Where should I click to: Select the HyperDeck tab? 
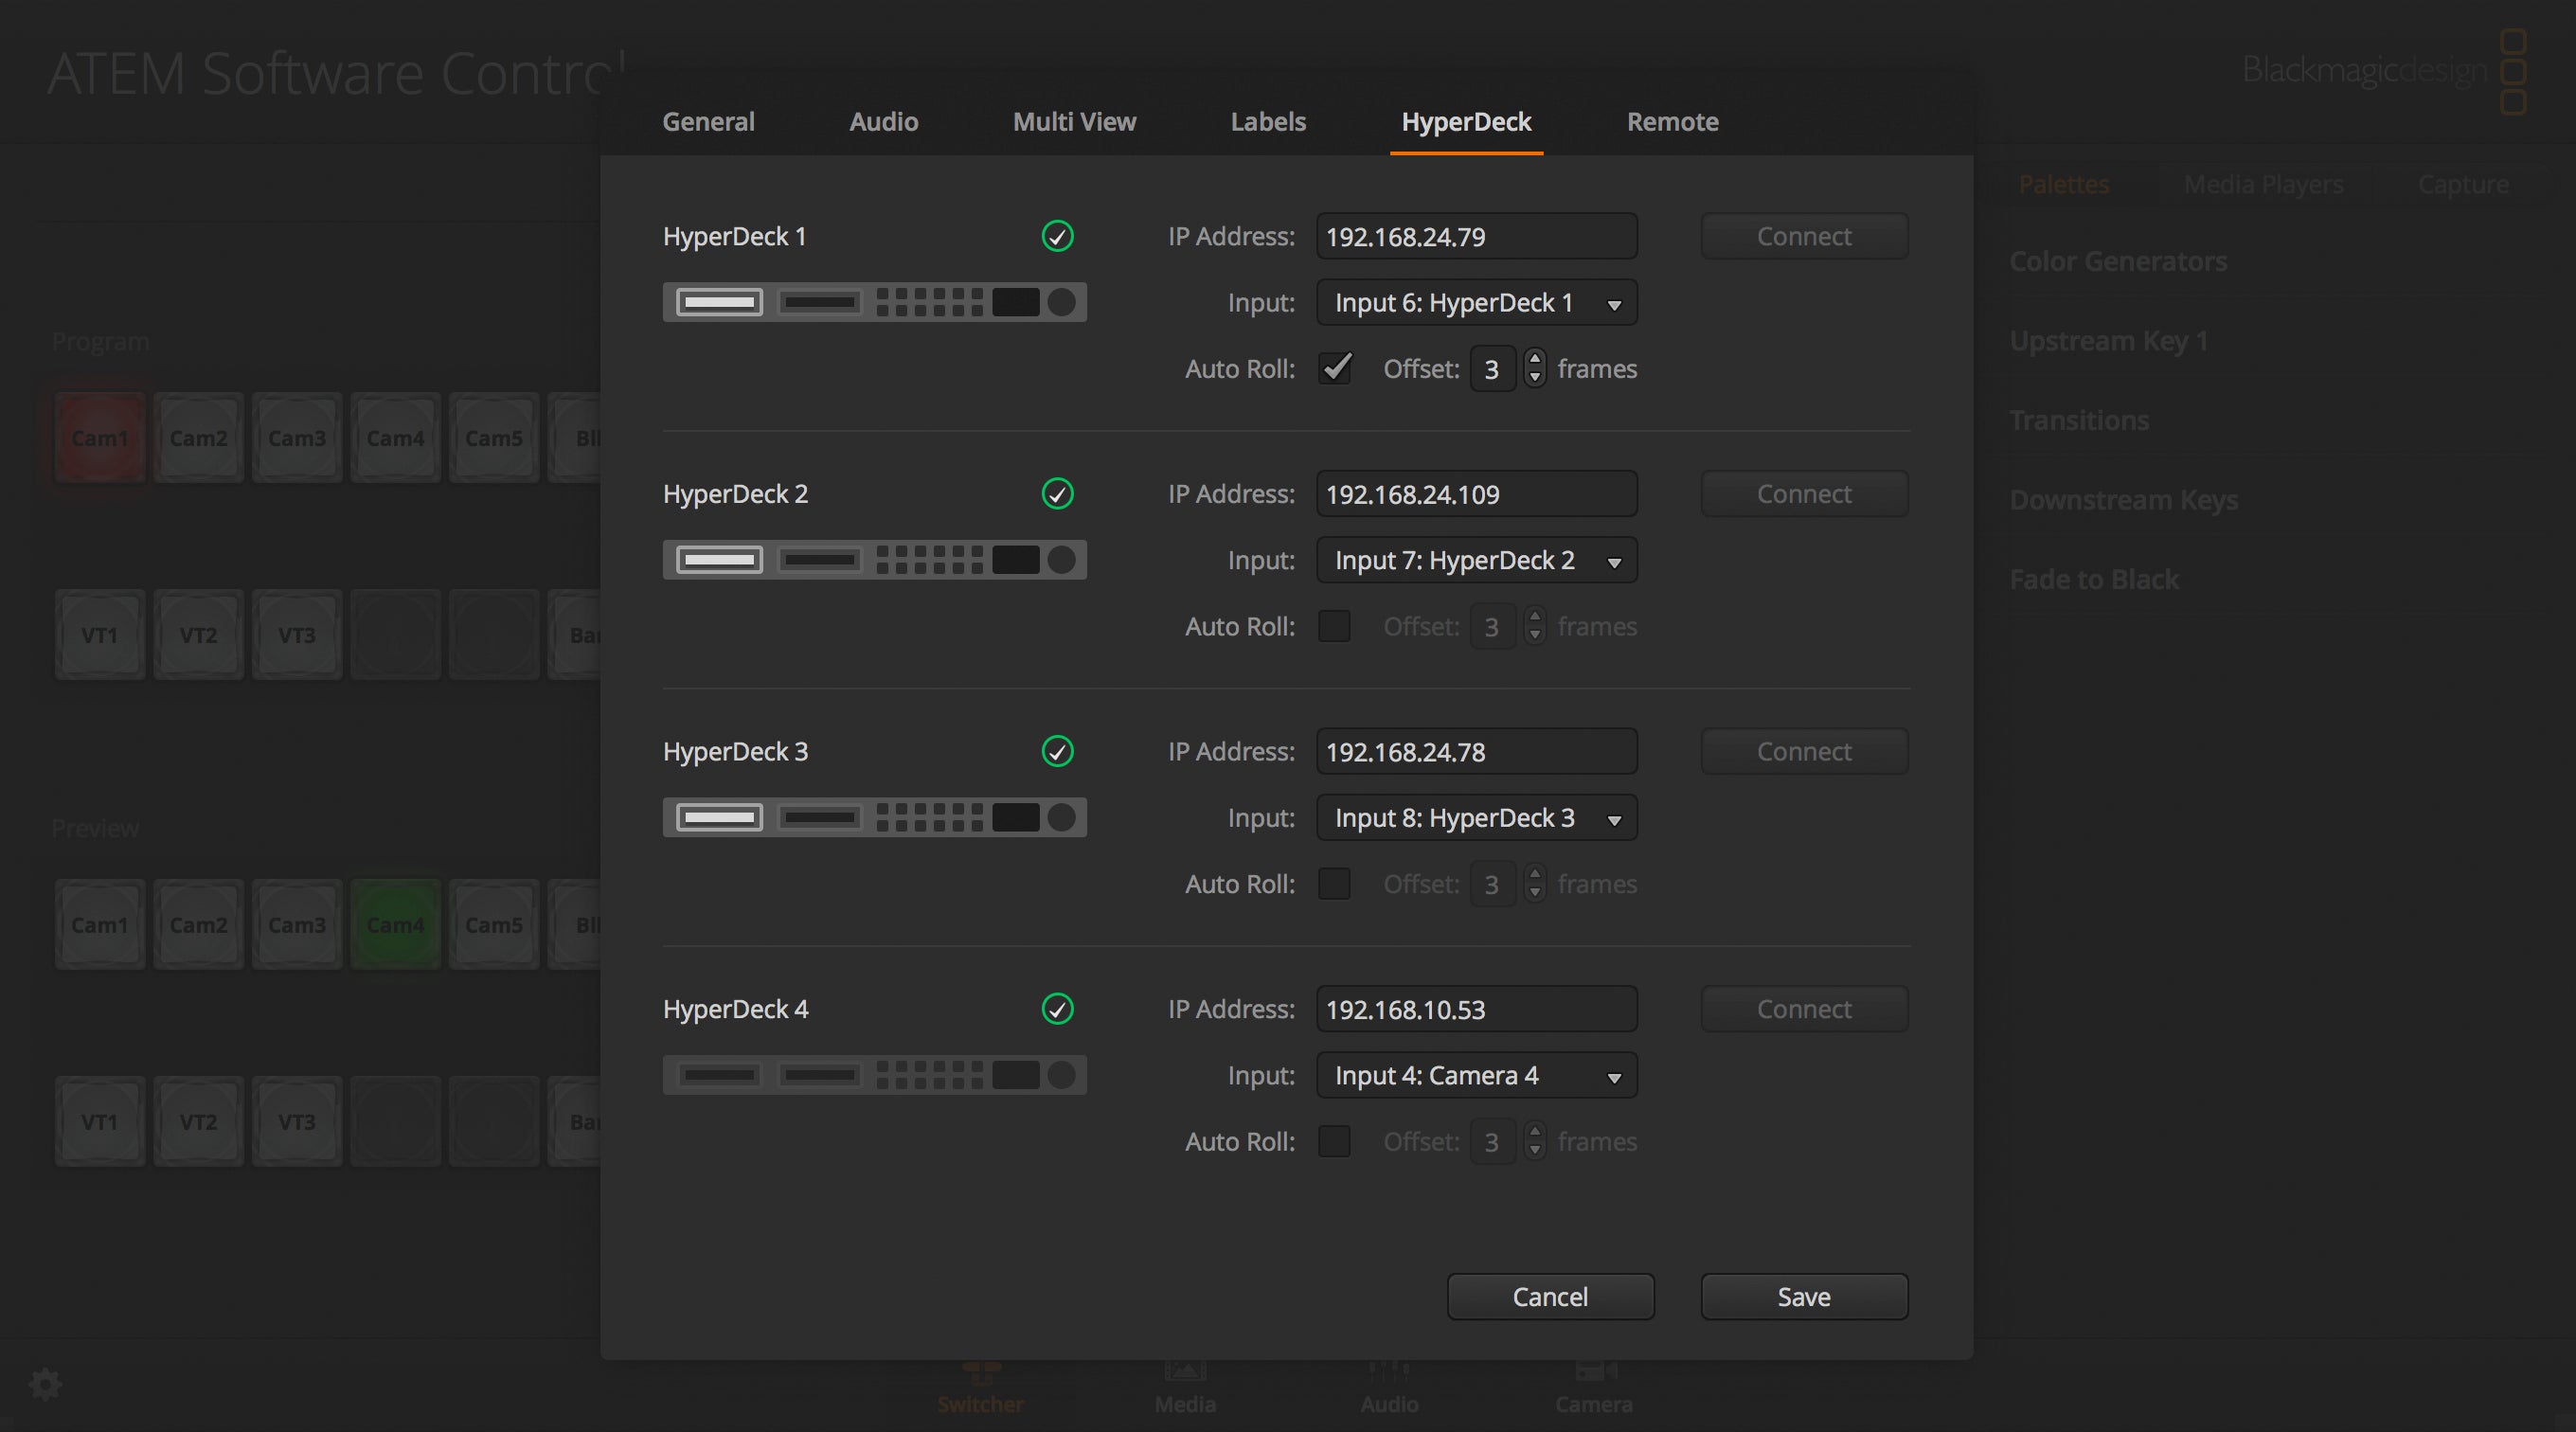tap(1466, 121)
